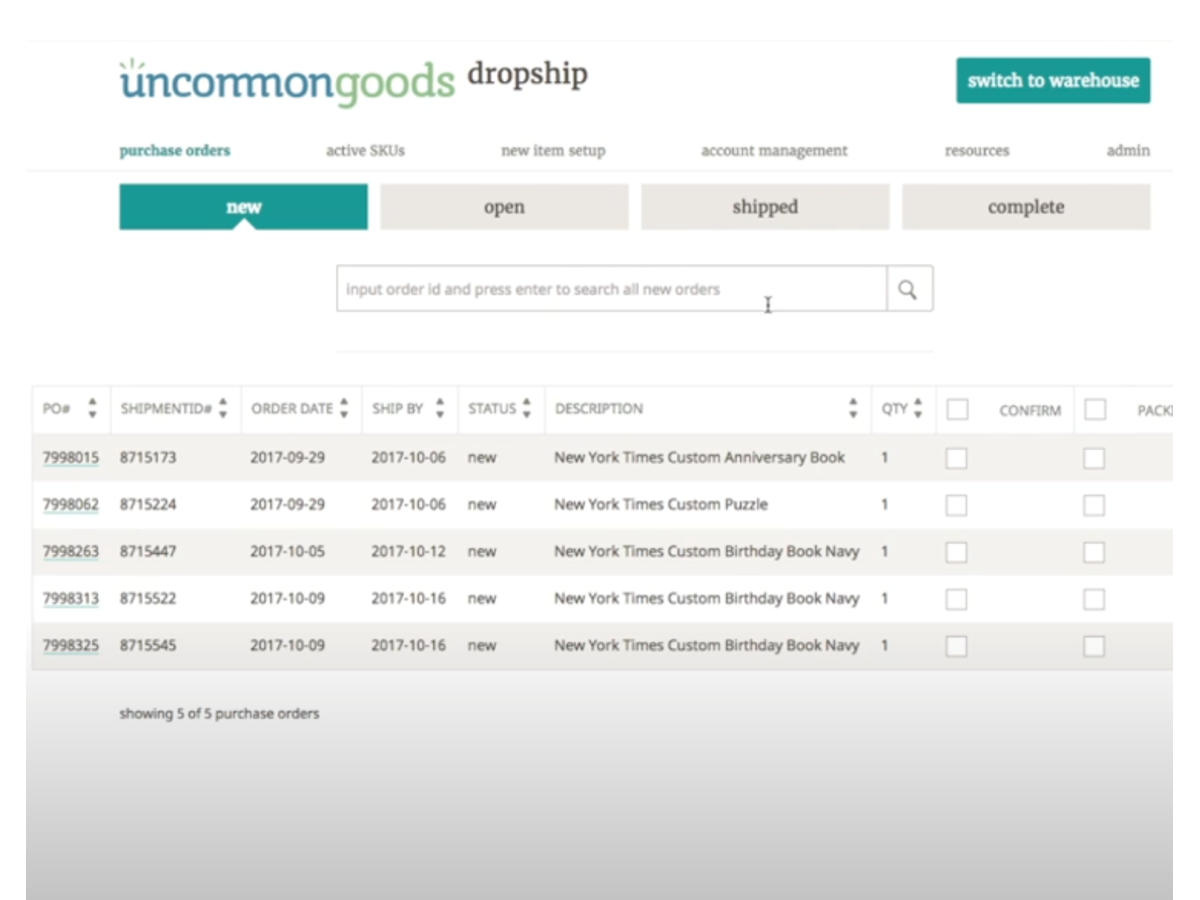Click the "showing 5 of 5 purchase orders" text

click(219, 714)
